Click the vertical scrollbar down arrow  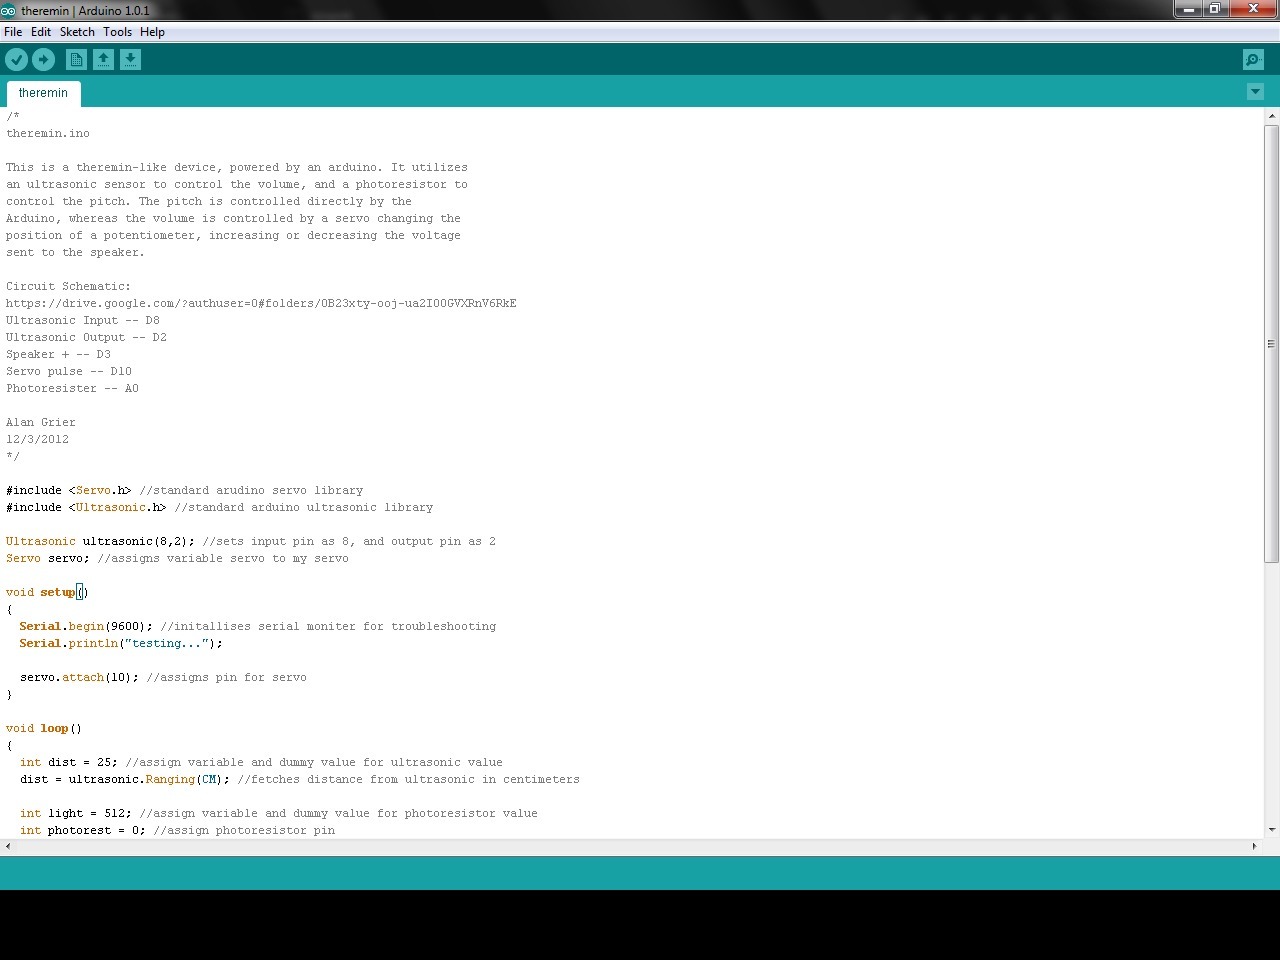coord(1272,829)
